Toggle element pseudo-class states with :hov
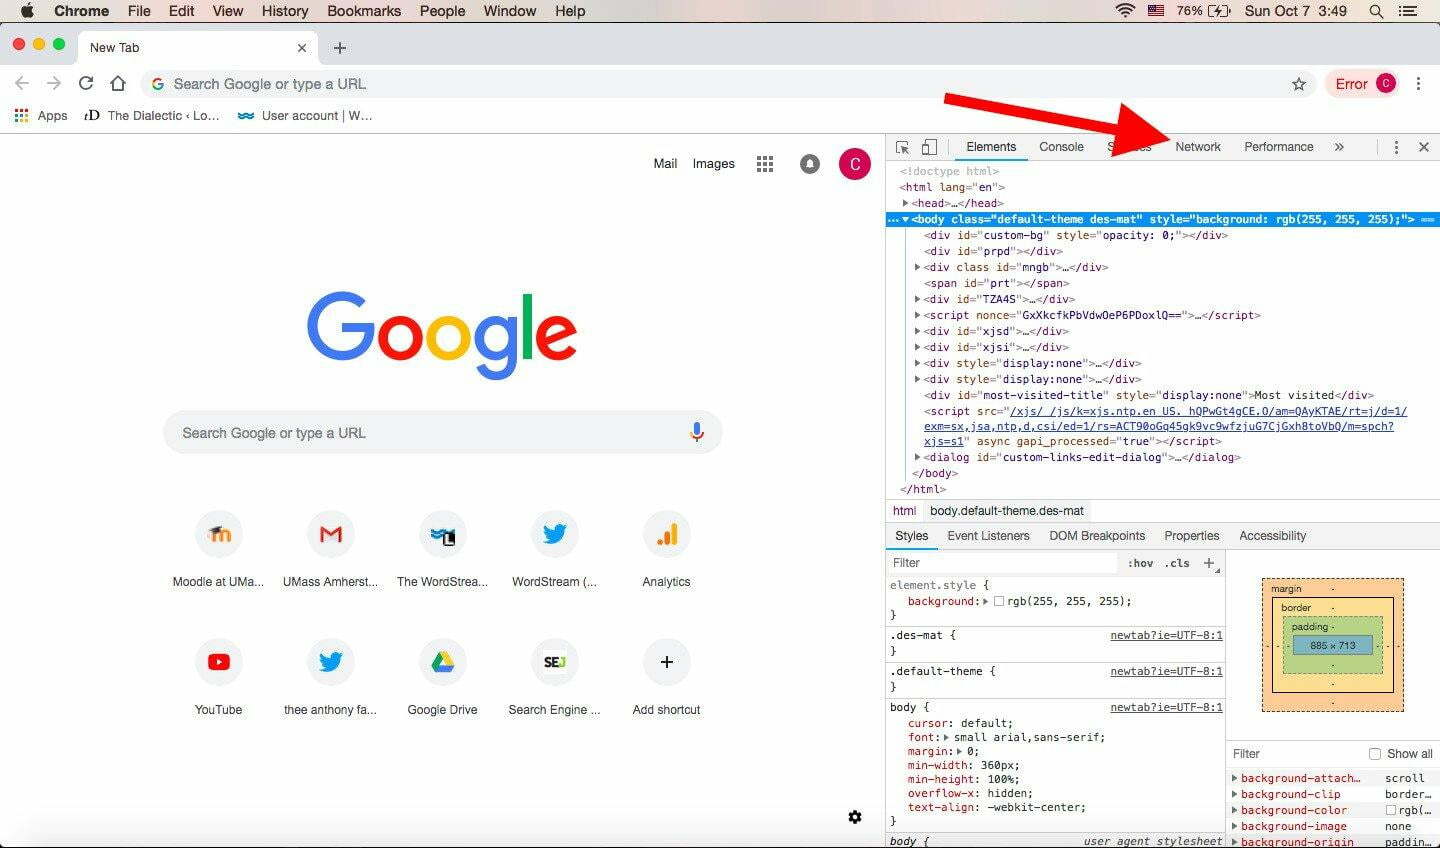The height and width of the screenshot is (848, 1440). coord(1140,563)
